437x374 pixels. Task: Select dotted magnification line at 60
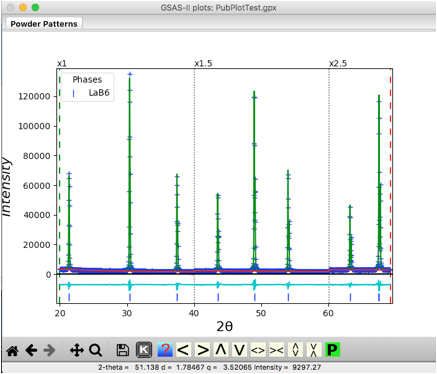(x=329, y=187)
